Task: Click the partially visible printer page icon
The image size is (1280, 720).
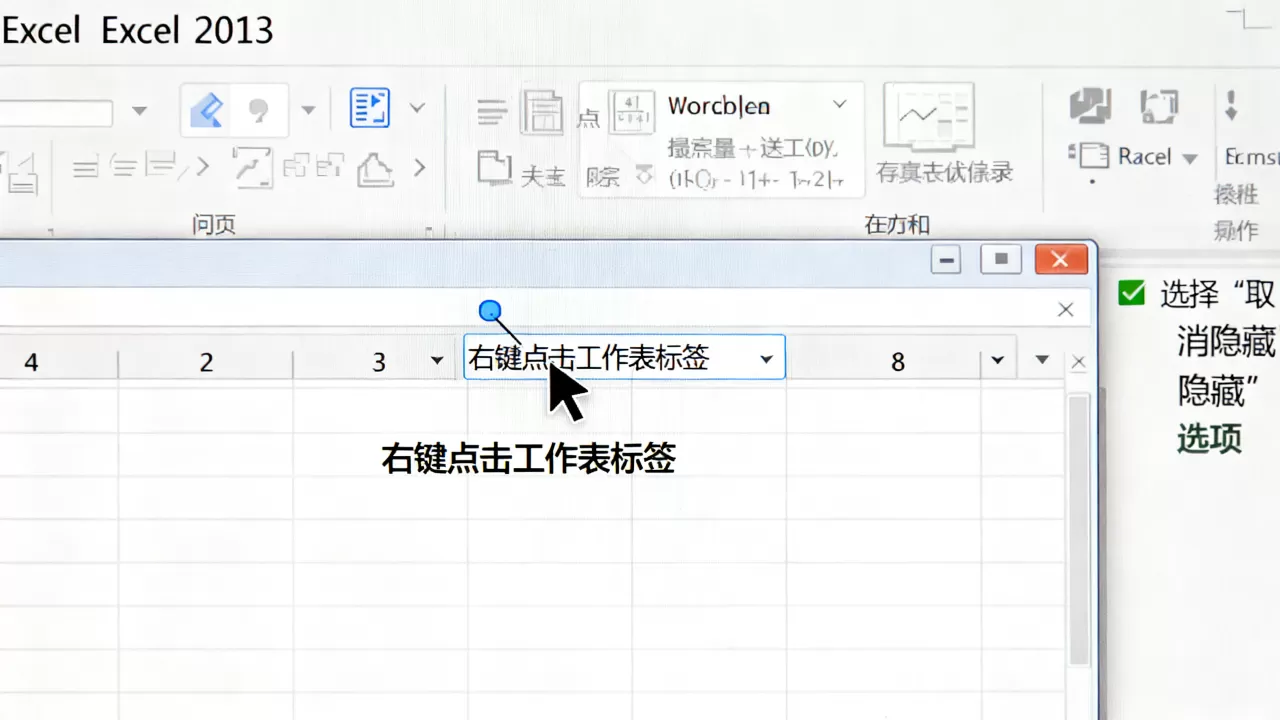Action: click(x=19, y=172)
